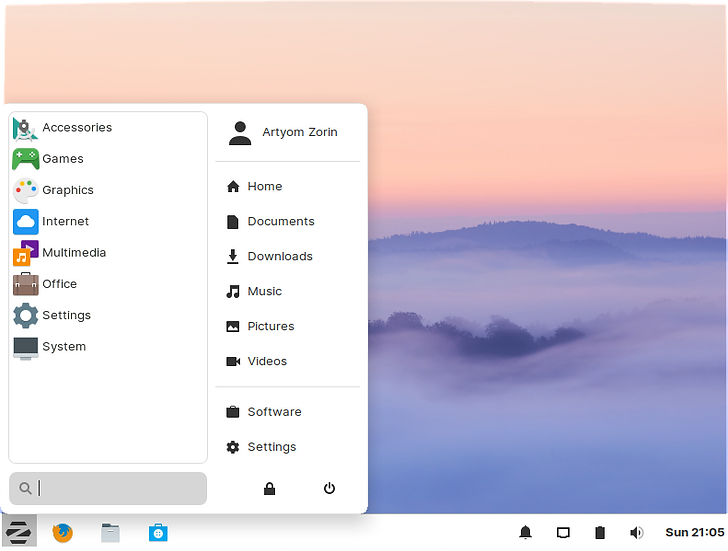Launch Firefox from the taskbar

[63, 532]
